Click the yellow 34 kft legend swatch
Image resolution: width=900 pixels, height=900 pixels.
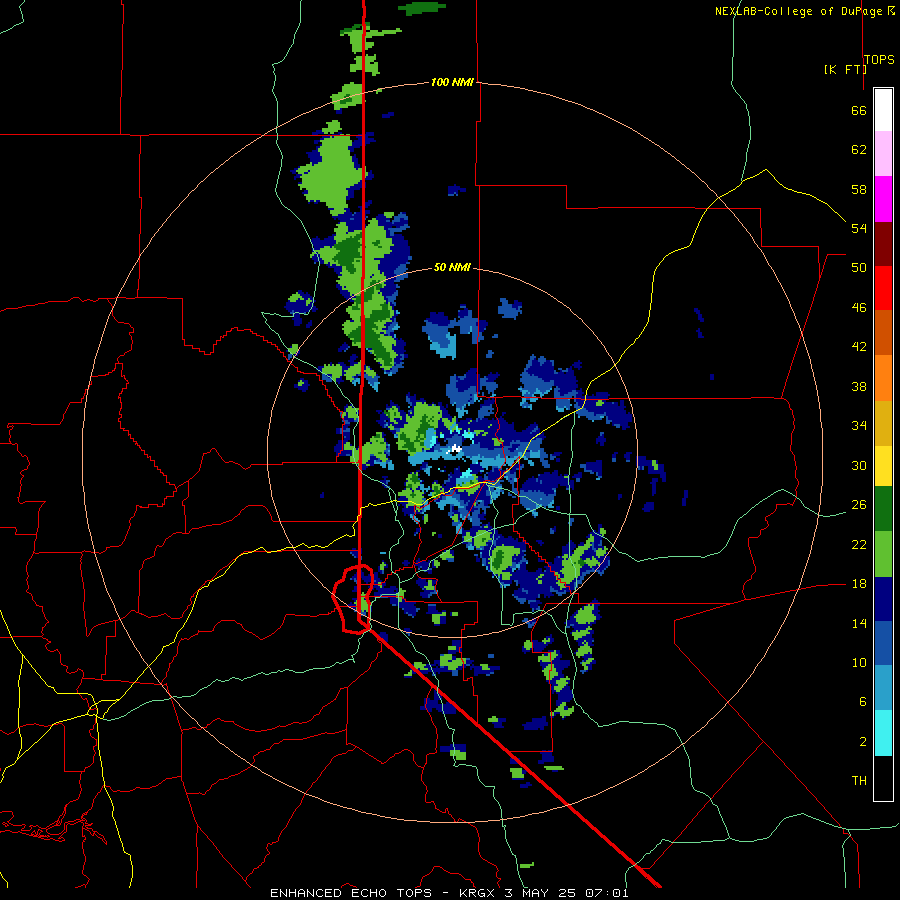pyautogui.click(x=883, y=465)
